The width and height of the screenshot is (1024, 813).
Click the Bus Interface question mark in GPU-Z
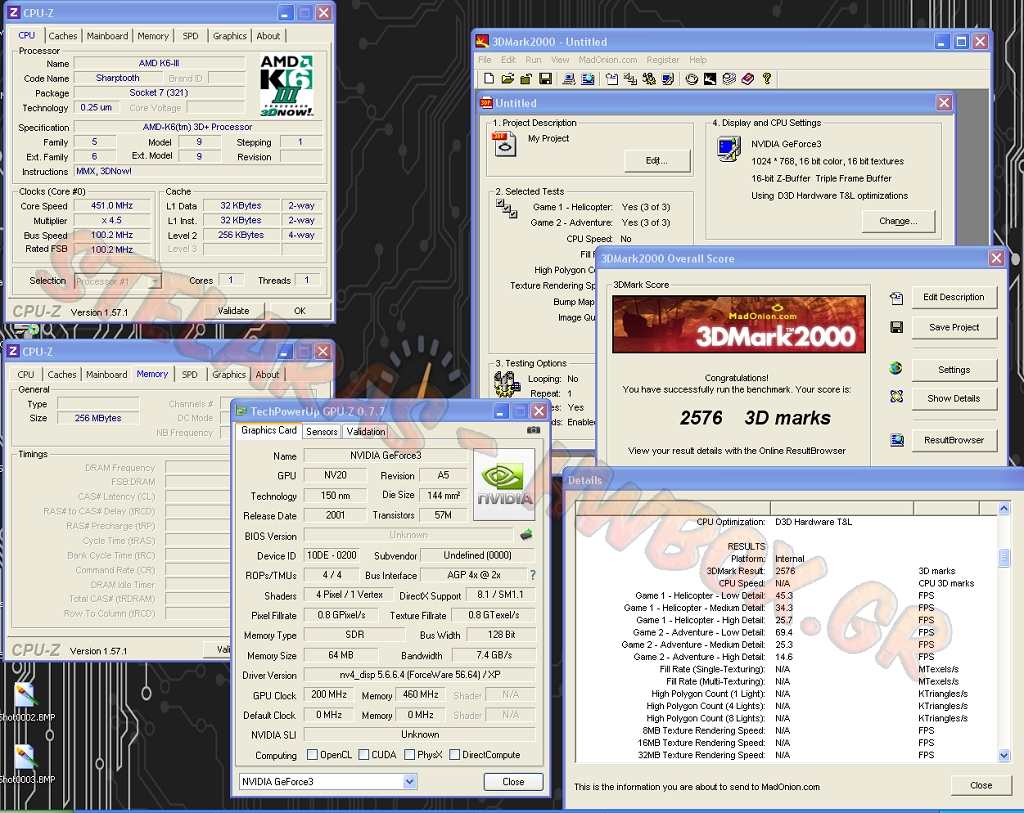click(x=533, y=575)
